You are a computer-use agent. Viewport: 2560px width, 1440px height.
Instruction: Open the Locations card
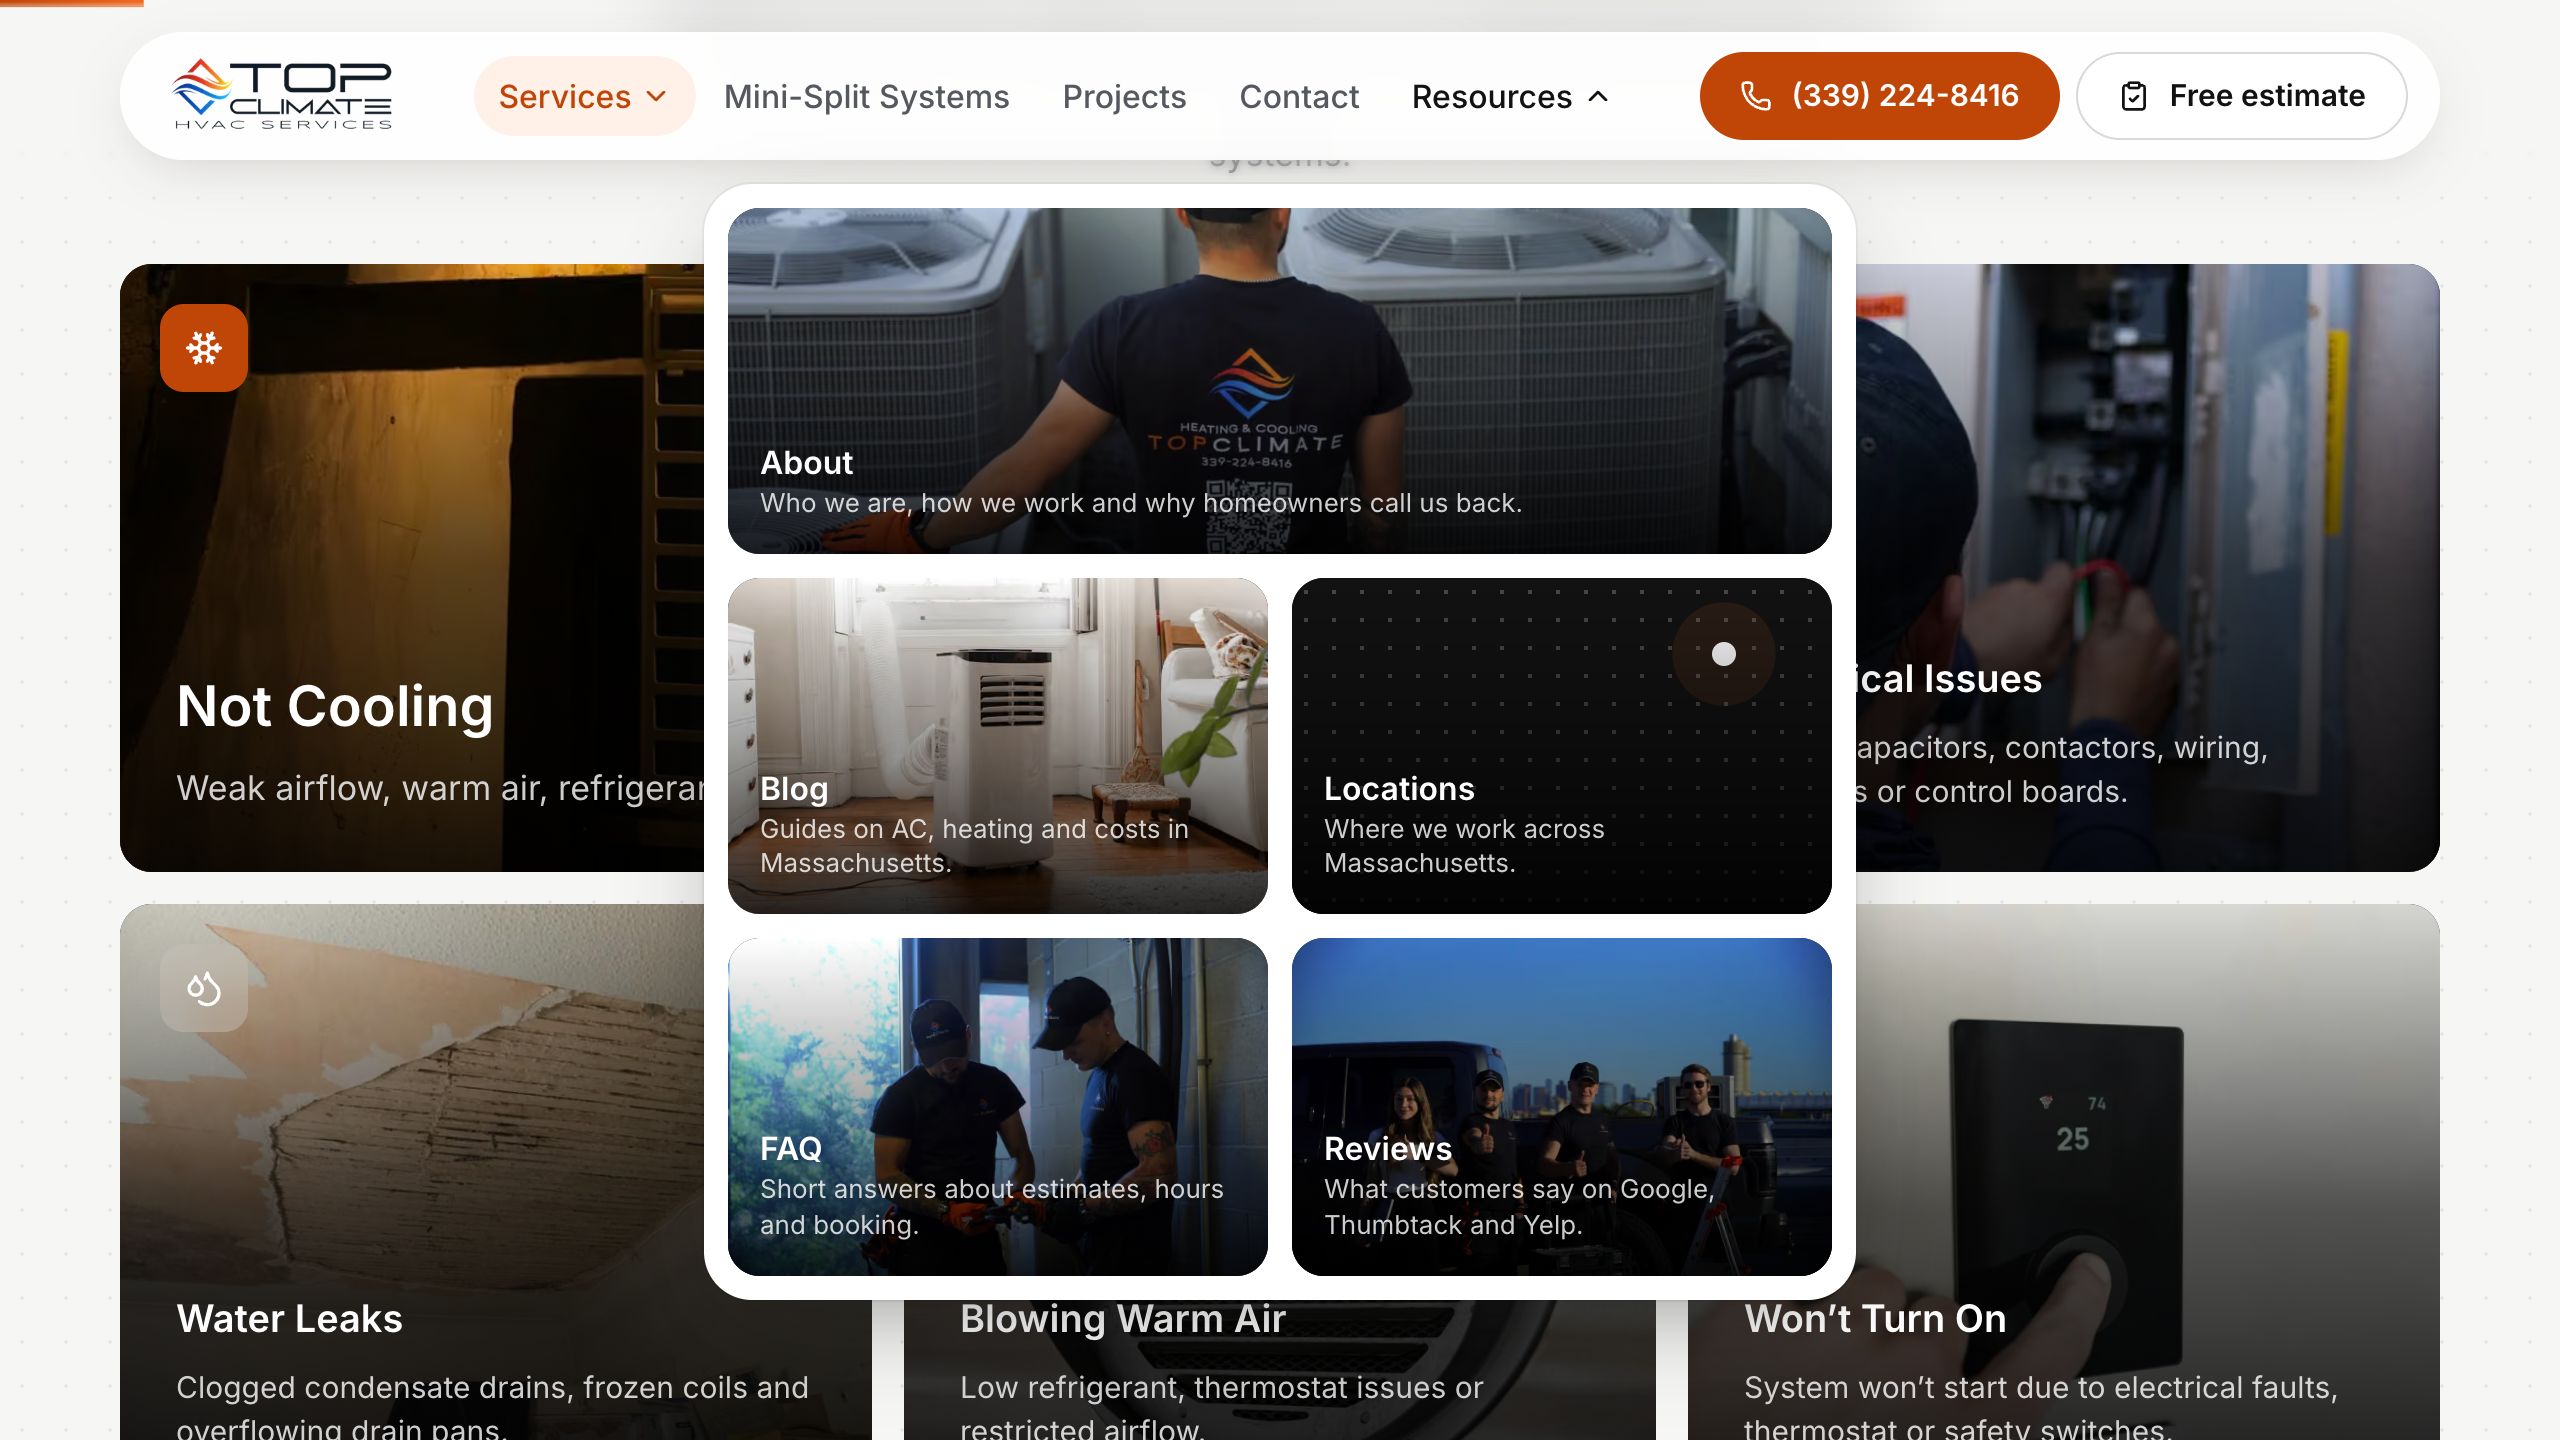click(x=1562, y=746)
